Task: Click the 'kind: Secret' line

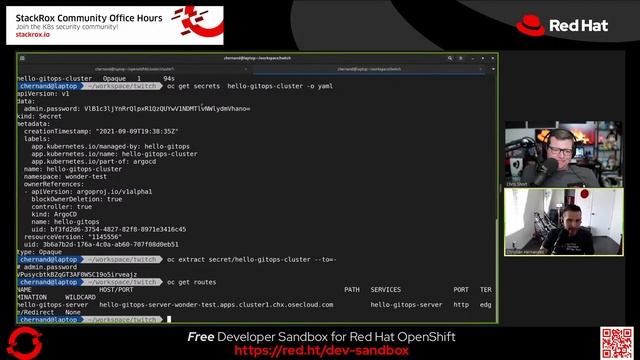Action: coord(39,116)
